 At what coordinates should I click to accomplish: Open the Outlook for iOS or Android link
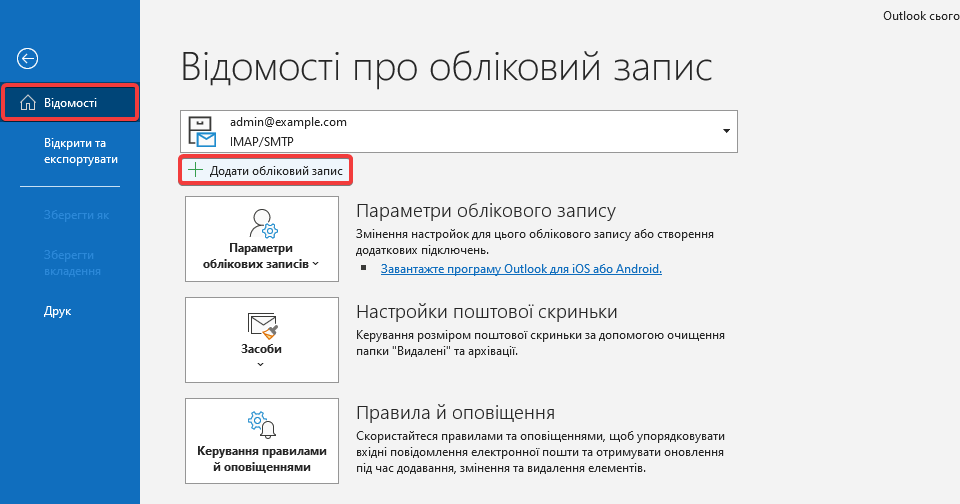point(521,269)
